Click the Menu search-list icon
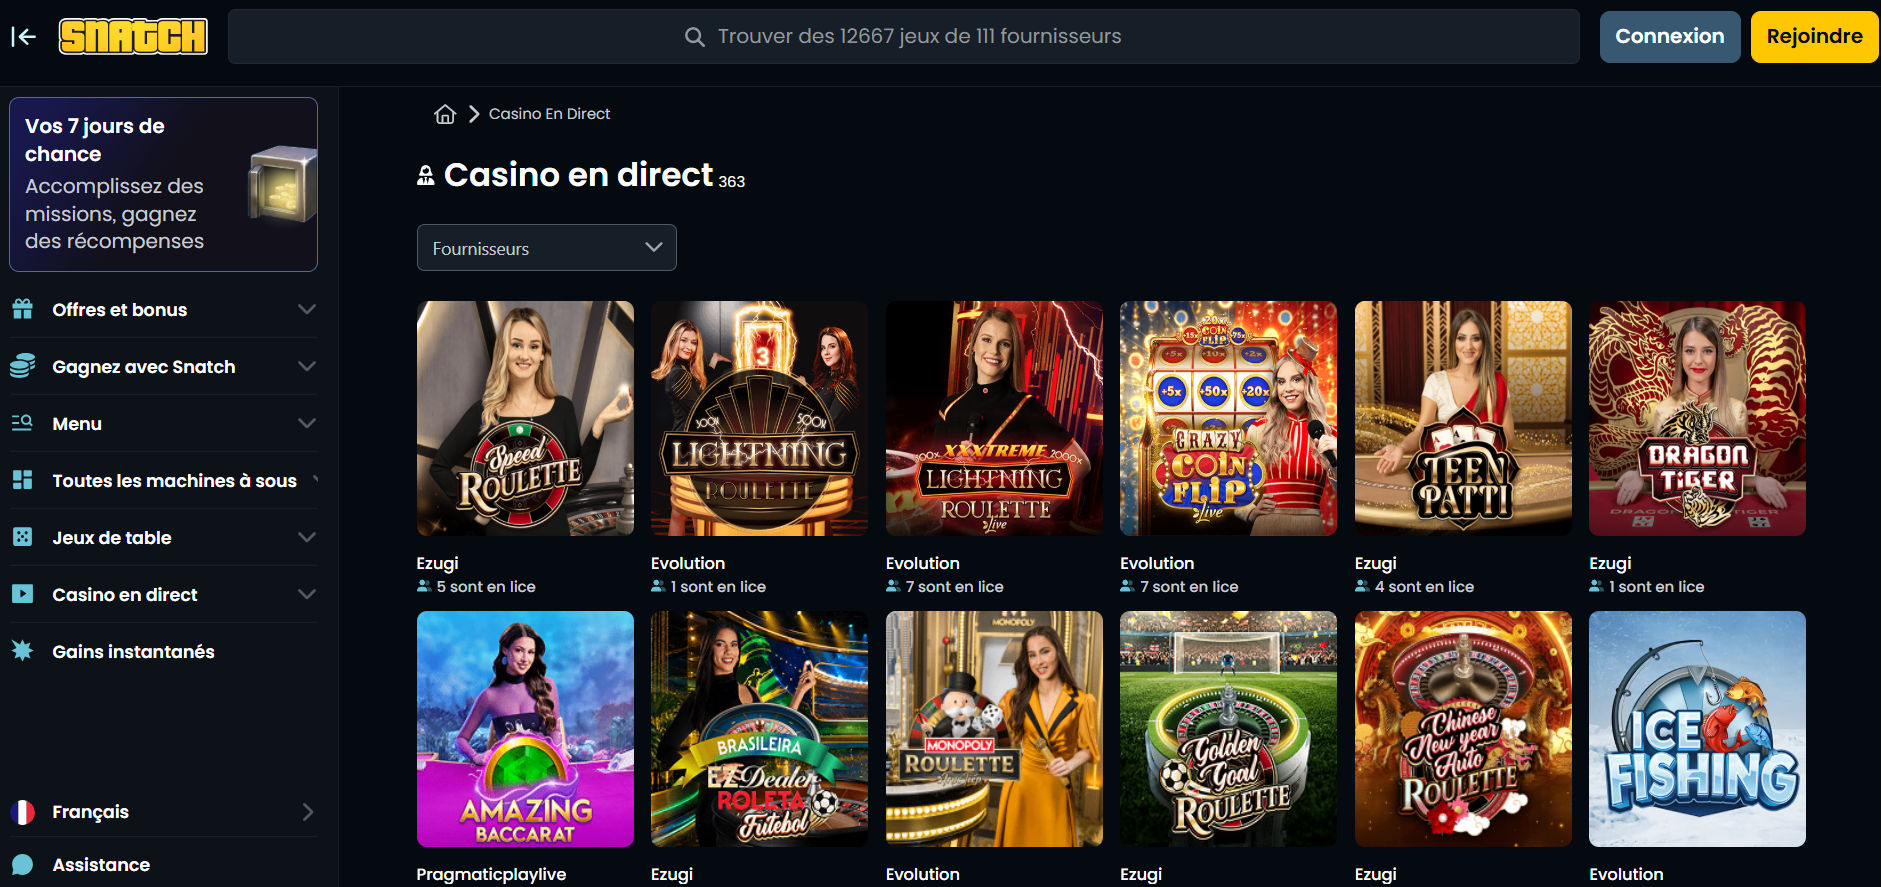The image size is (1881, 887). [22, 423]
